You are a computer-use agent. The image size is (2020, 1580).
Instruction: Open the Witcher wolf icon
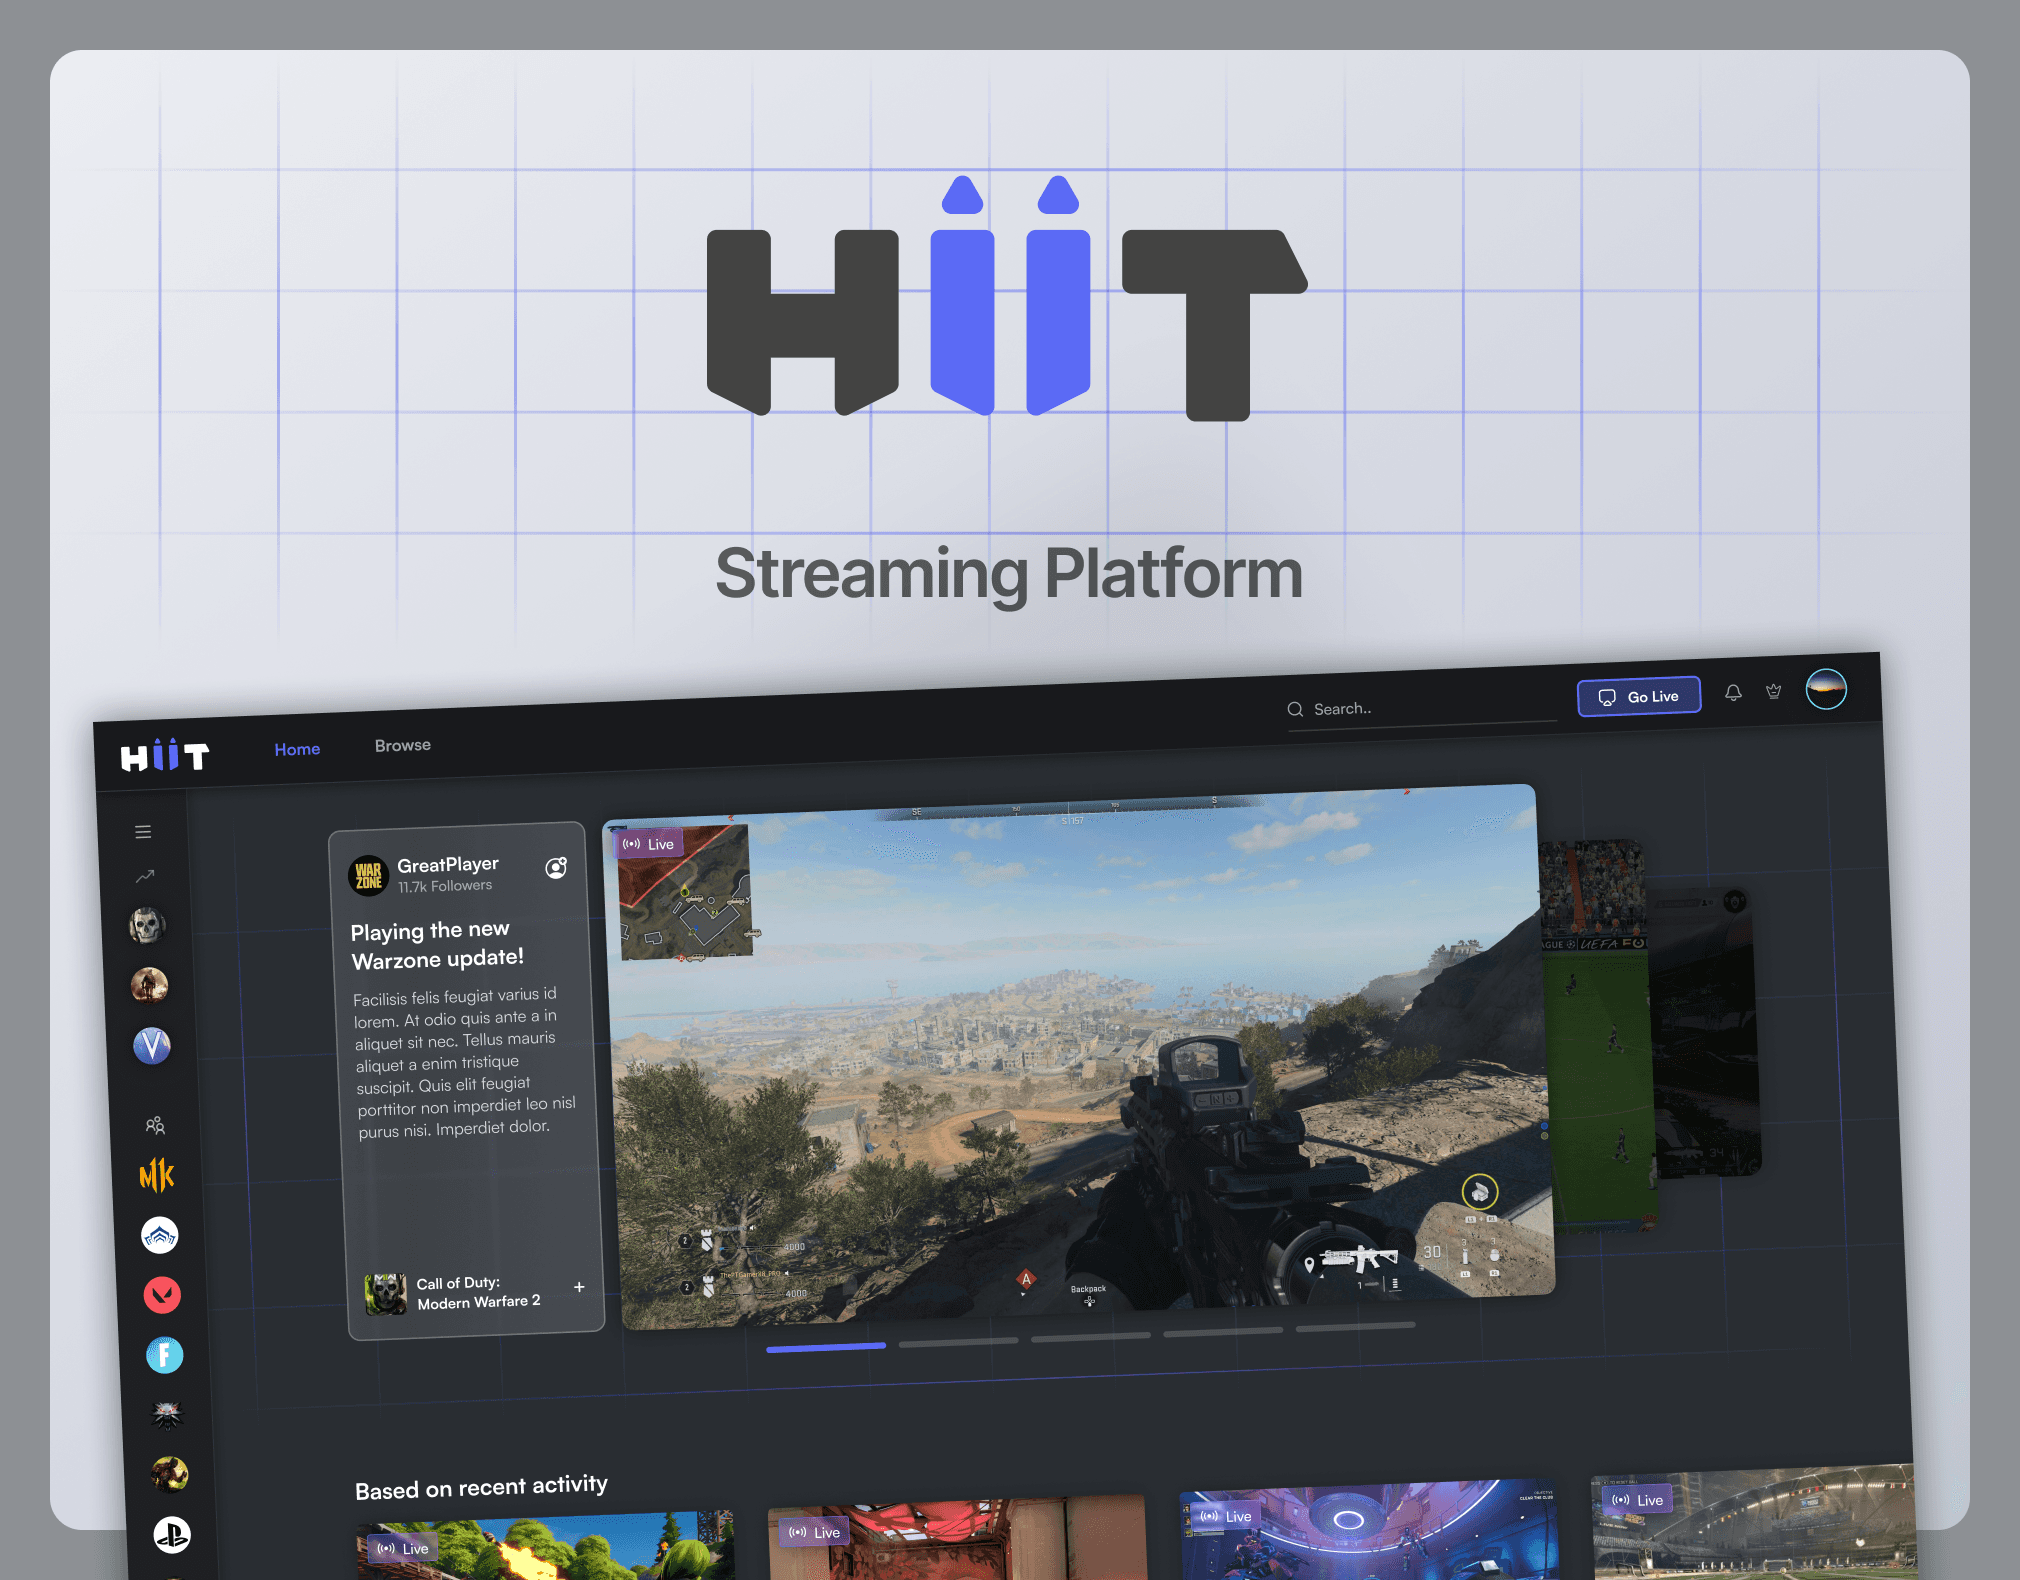point(167,1414)
